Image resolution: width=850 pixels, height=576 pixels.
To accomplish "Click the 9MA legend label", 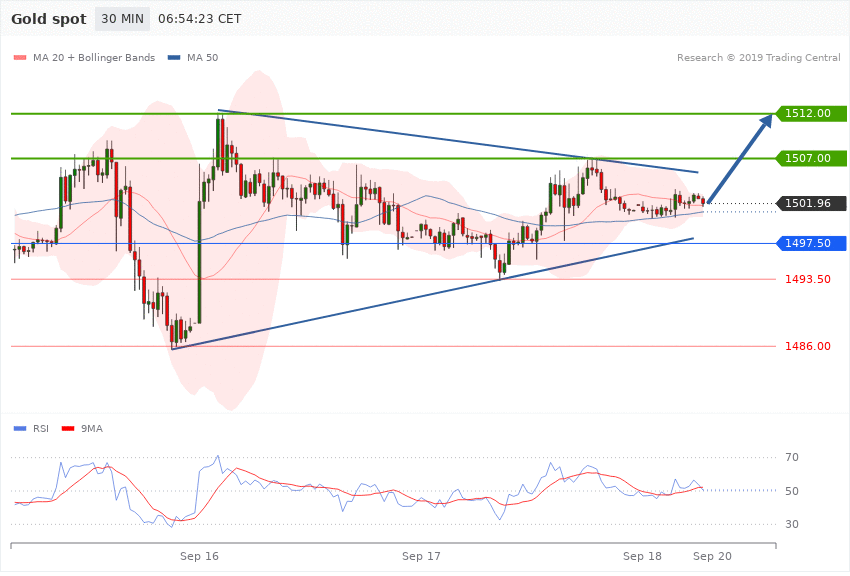I will point(92,429).
